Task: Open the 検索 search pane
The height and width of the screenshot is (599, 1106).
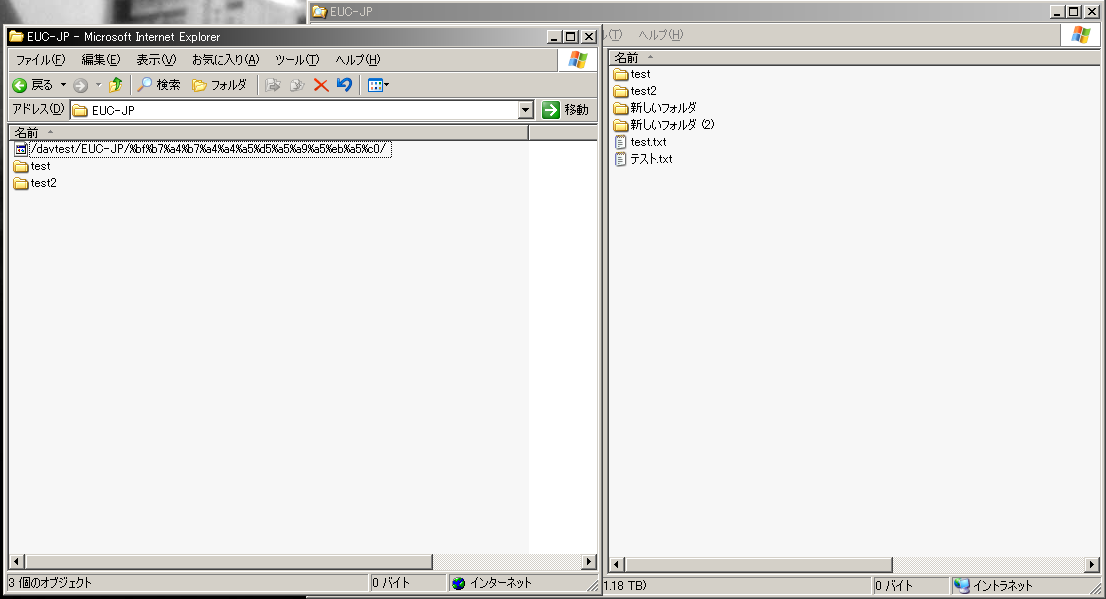Action: [x=159, y=85]
